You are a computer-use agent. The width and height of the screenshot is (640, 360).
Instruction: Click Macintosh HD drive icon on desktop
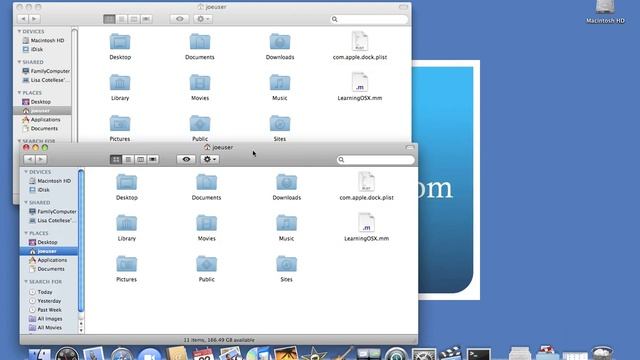pyautogui.click(x=605, y=7)
